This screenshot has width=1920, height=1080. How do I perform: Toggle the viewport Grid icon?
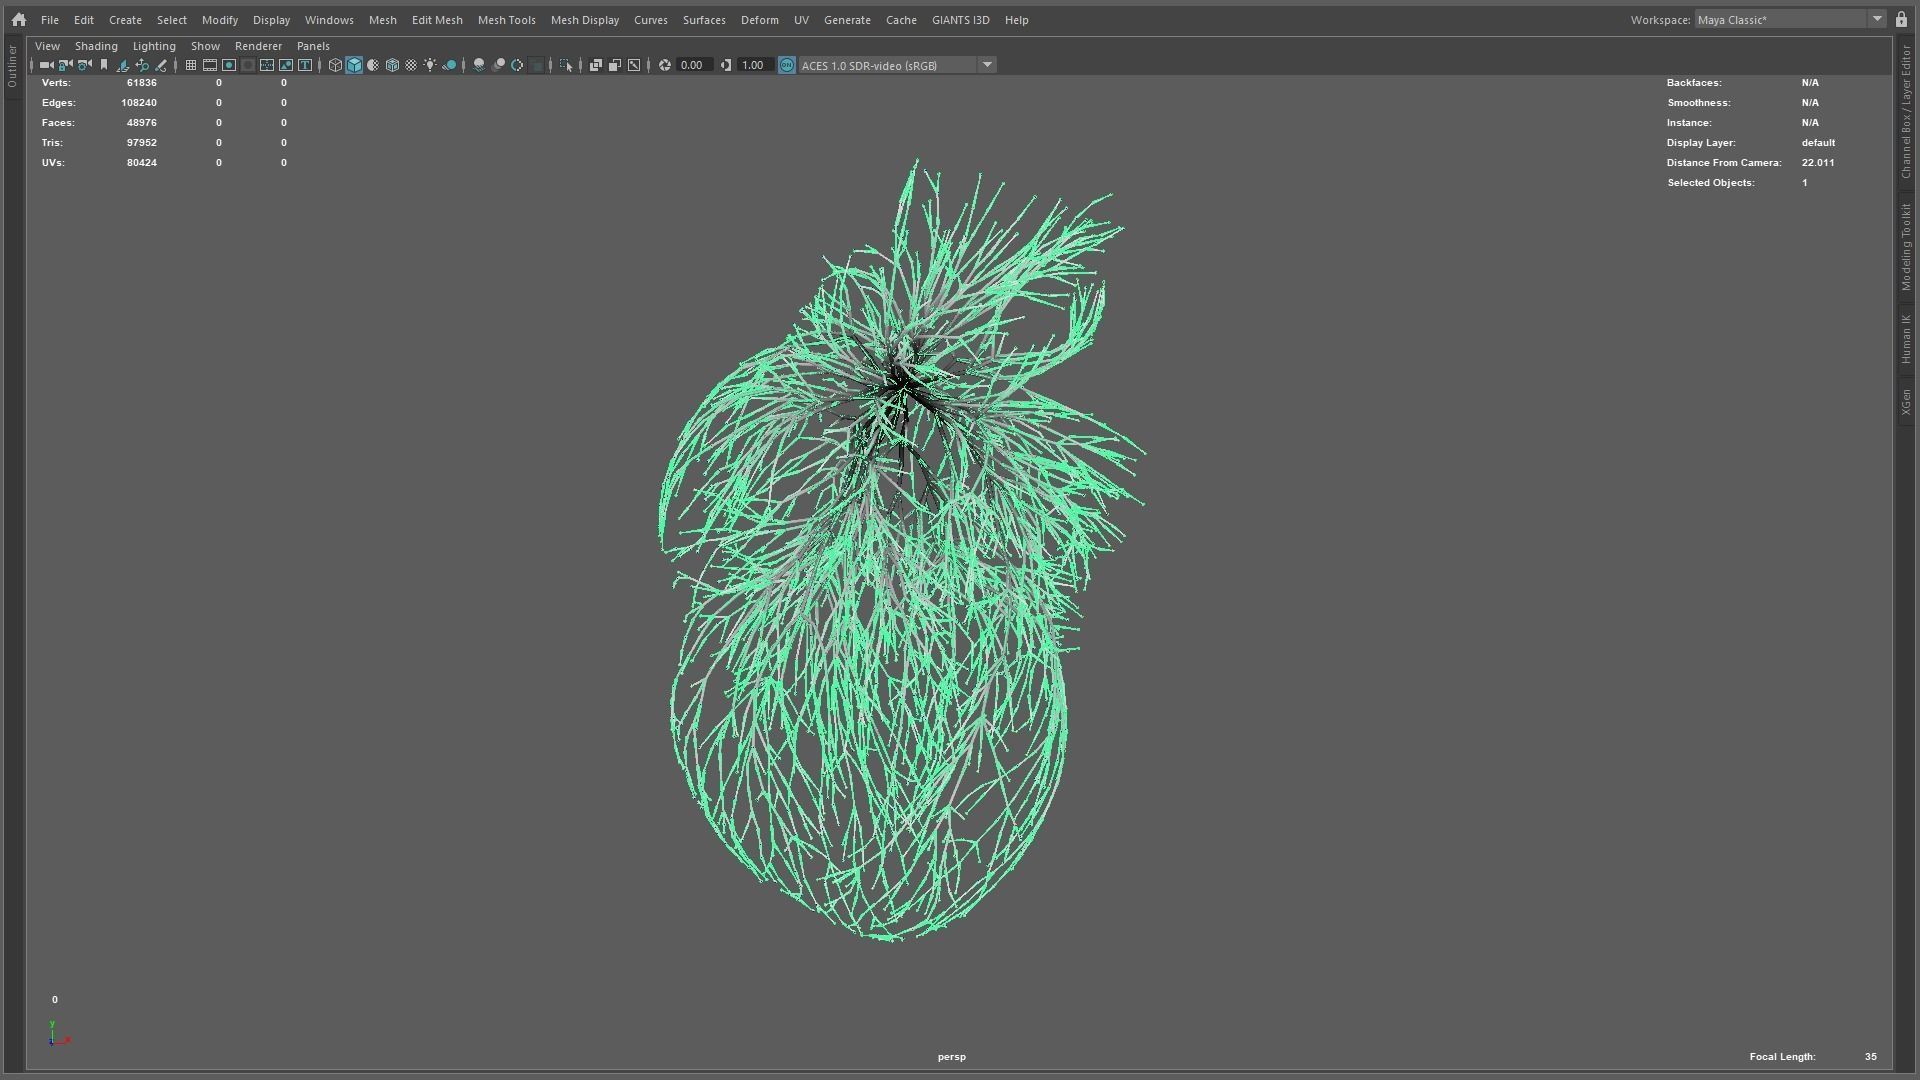point(191,65)
